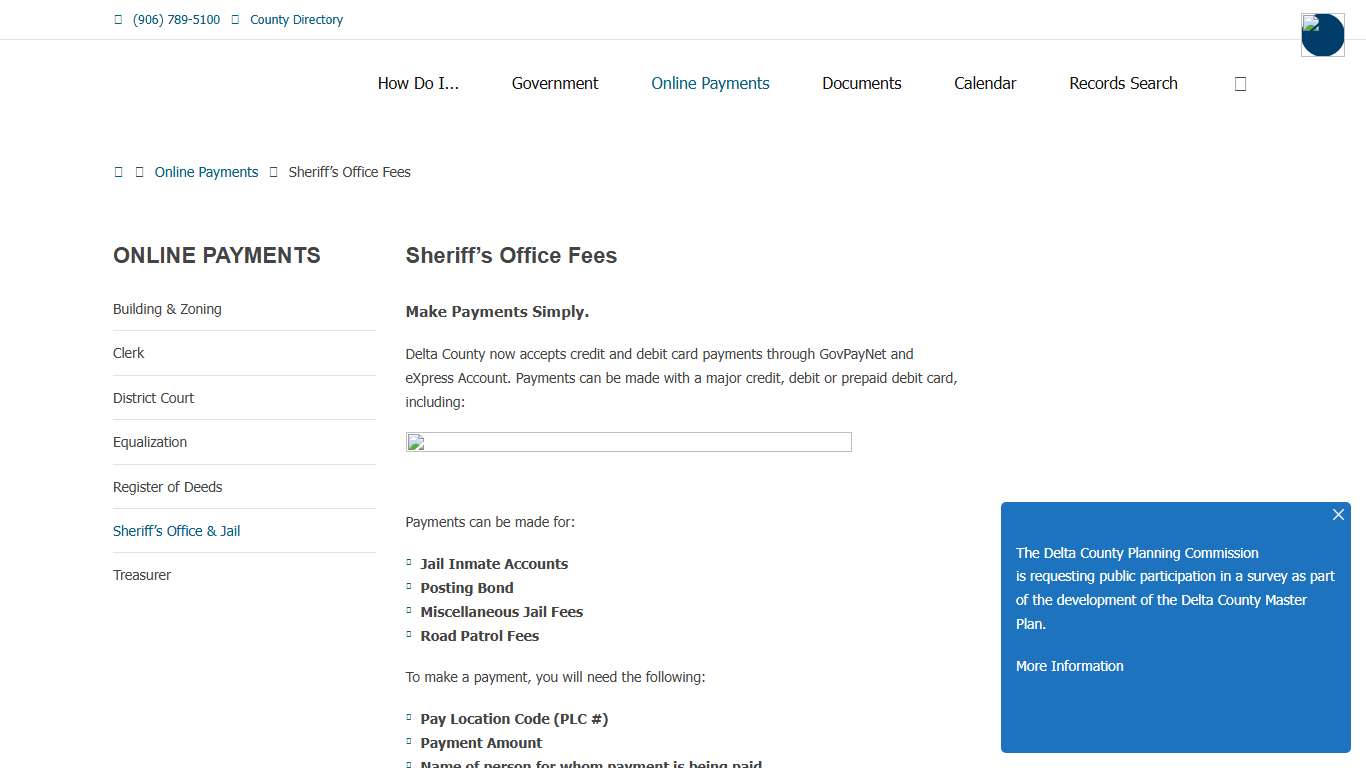This screenshot has width=1366, height=768.
Task: Open search using the magnifier icon
Action: [x=1240, y=83]
